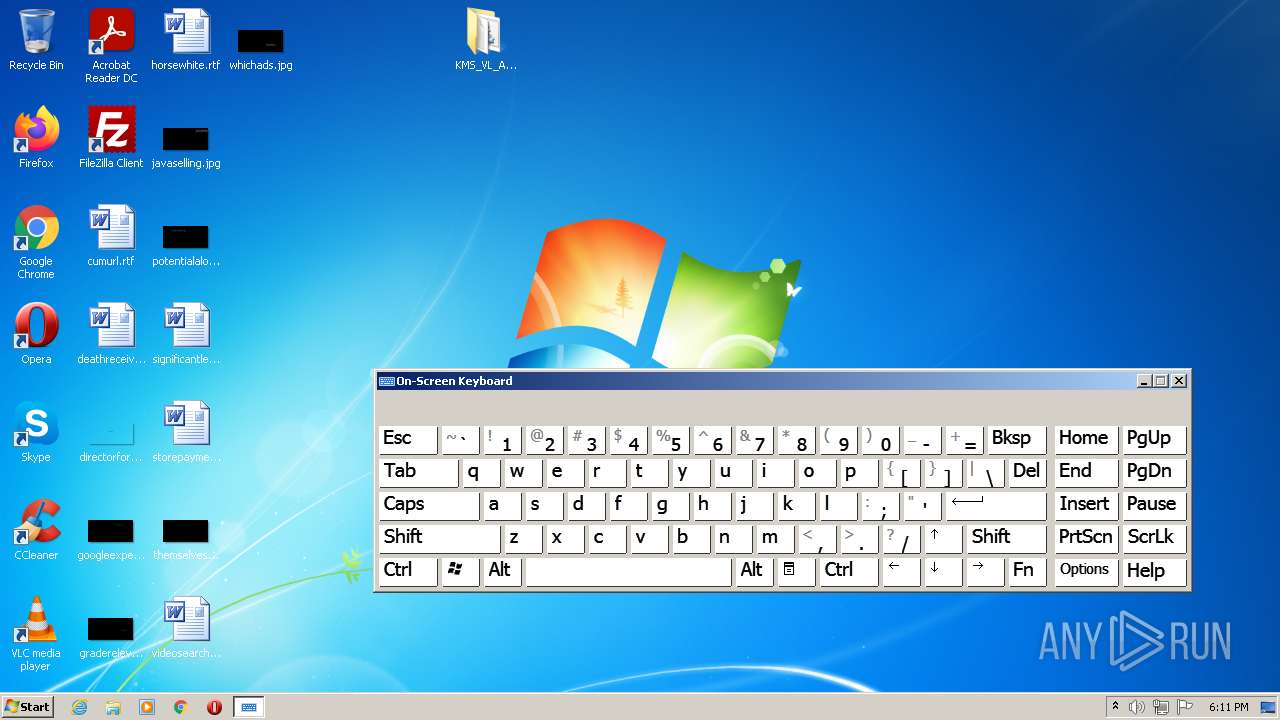The height and width of the screenshot is (720, 1280).
Task: Select the Firefox desktop shortcut
Action: coord(36,138)
